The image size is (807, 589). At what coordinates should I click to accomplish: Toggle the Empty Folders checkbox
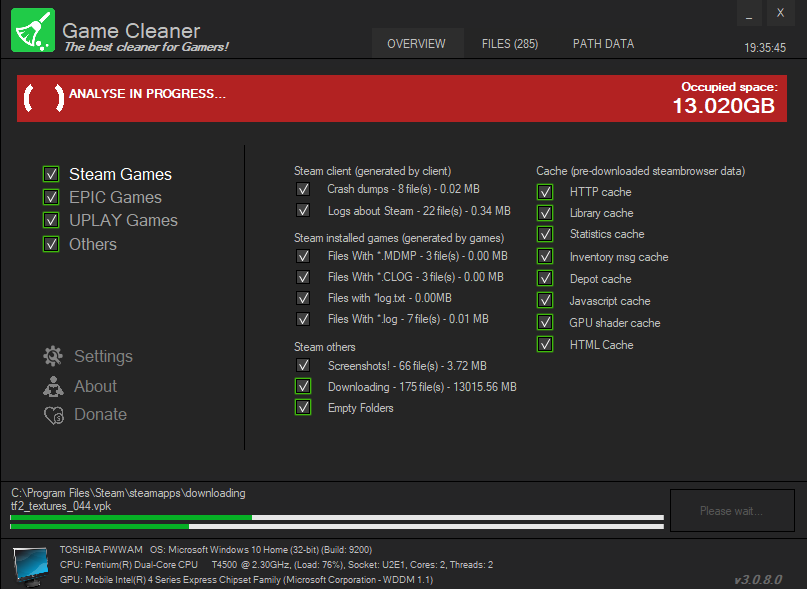303,407
